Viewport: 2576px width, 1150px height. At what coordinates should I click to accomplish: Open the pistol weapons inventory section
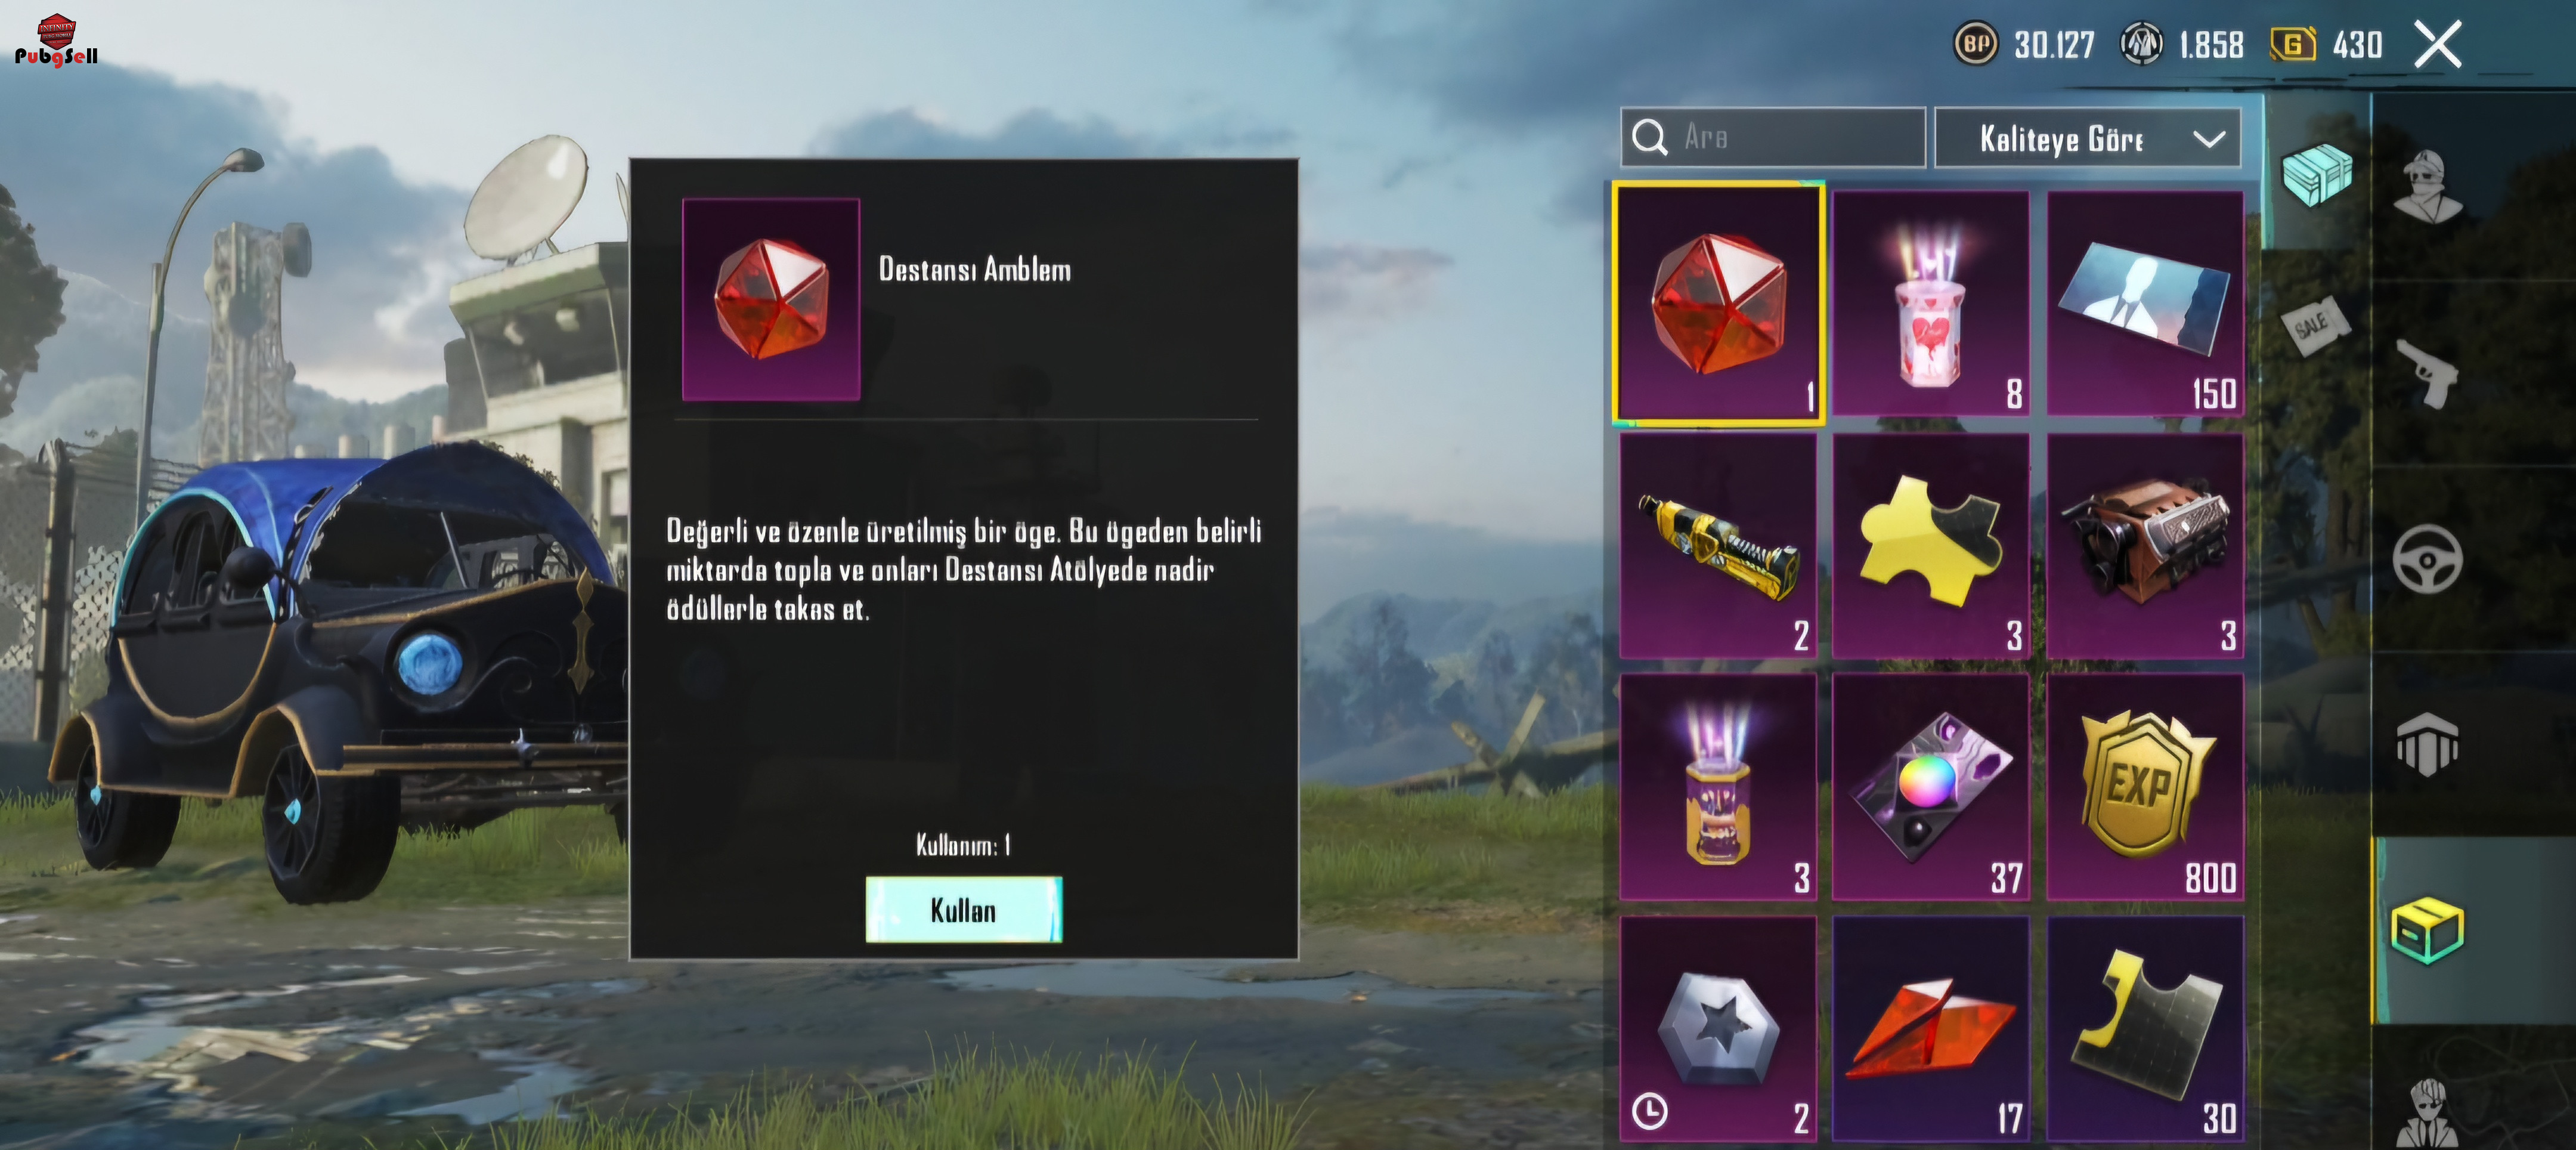click(2428, 373)
